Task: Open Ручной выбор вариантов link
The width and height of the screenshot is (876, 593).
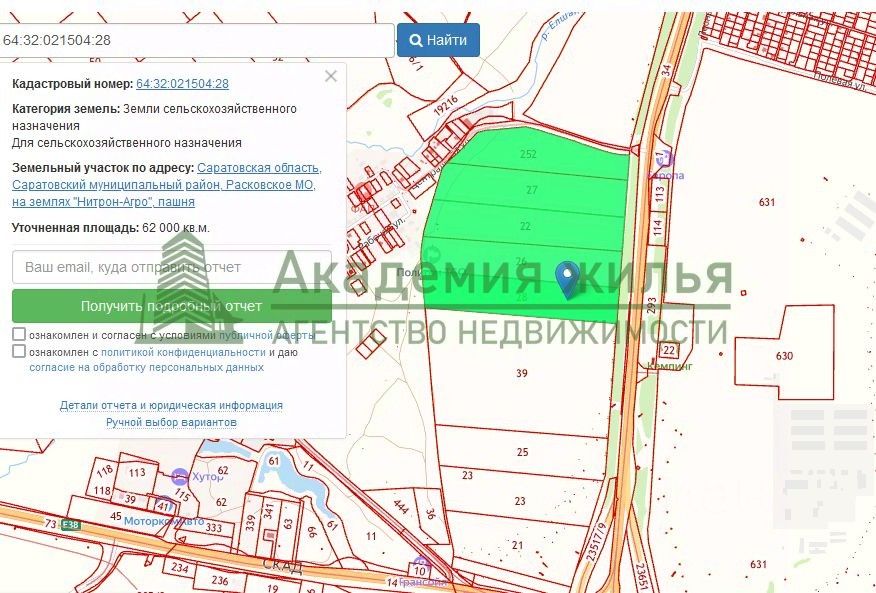Action: pyautogui.click(x=171, y=423)
